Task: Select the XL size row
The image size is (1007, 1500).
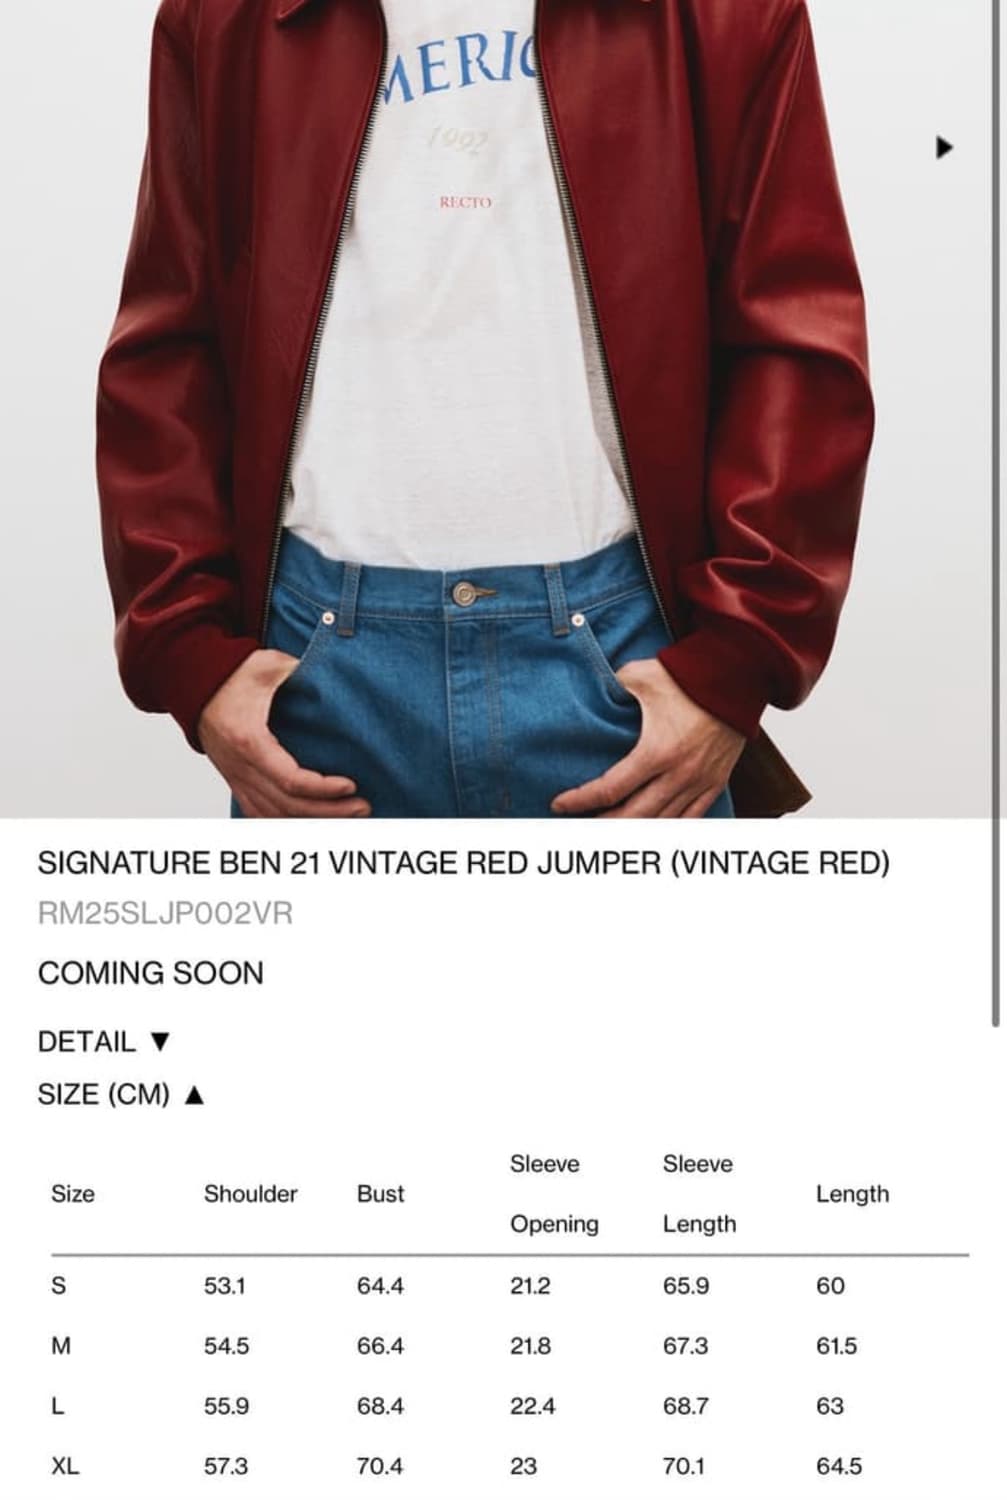Action: pyautogui.click(x=510, y=1466)
